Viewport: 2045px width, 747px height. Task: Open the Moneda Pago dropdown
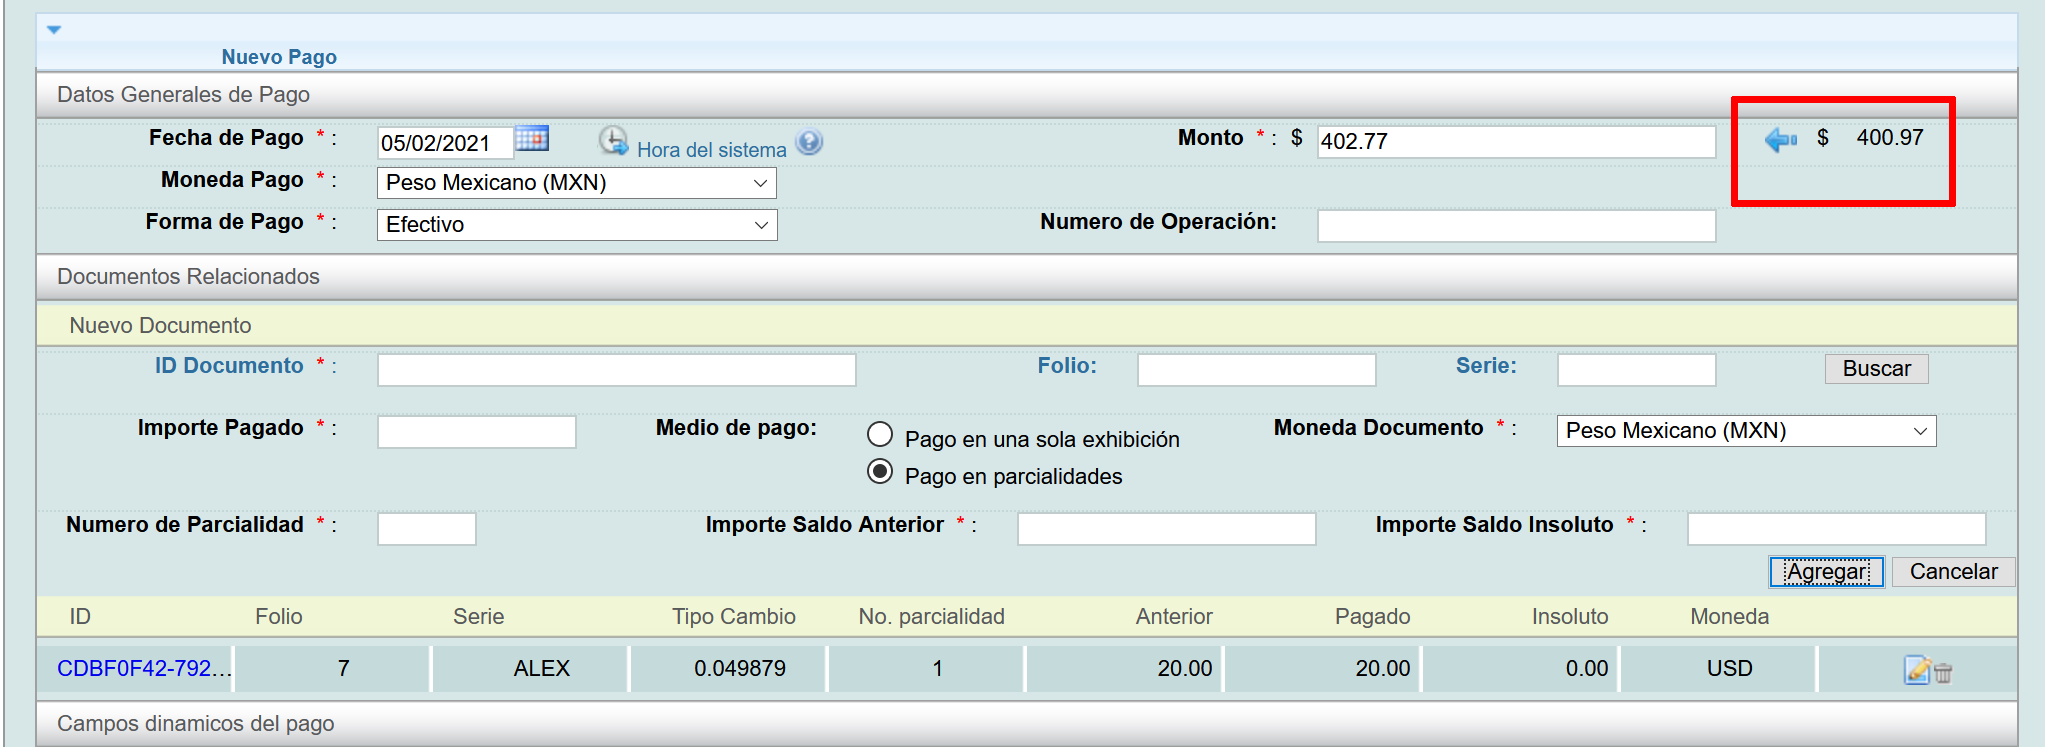[576, 183]
